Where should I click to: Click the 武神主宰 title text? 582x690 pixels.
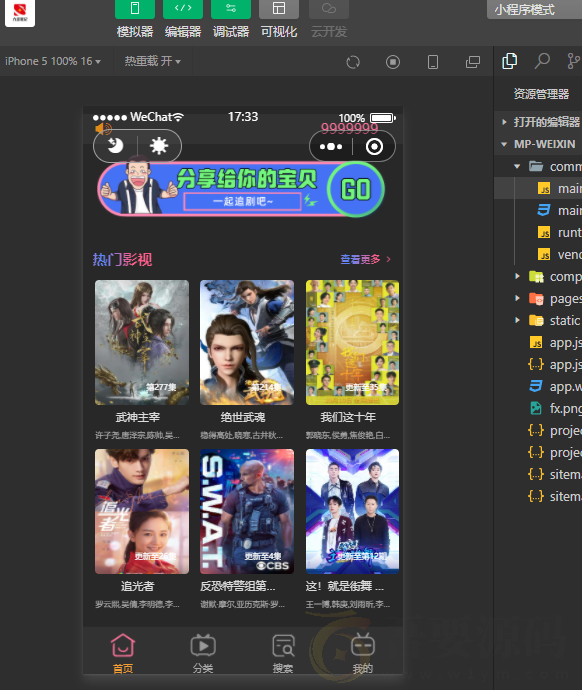point(138,417)
